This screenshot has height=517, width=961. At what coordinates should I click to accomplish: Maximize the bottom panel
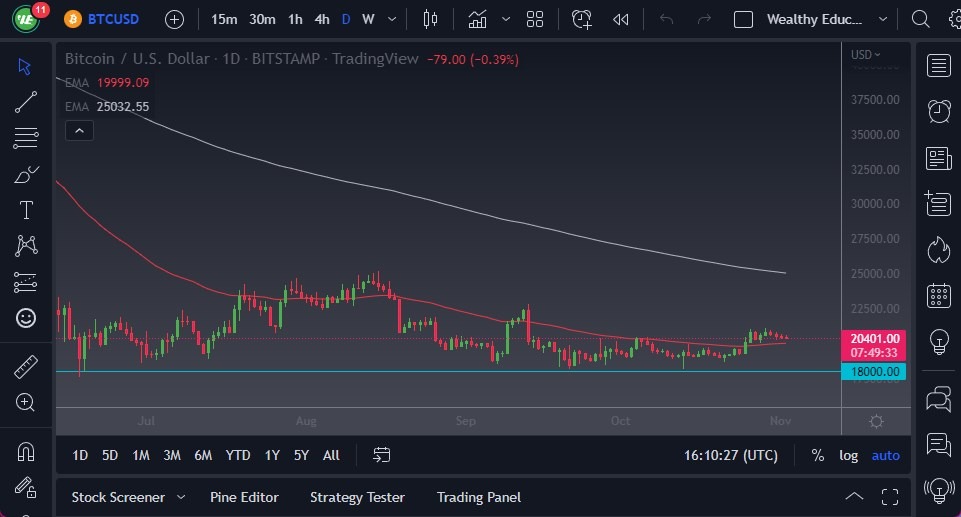[x=890, y=497]
